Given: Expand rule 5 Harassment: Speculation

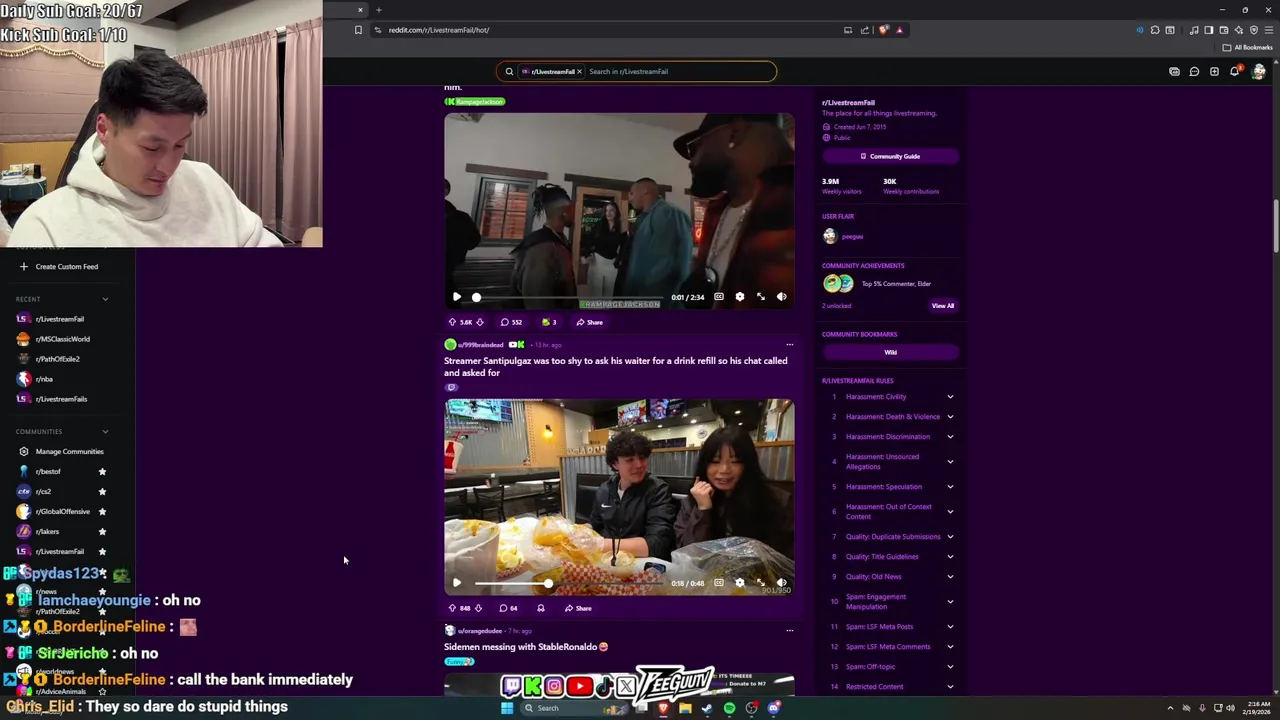Looking at the screenshot, I should click(x=950, y=487).
